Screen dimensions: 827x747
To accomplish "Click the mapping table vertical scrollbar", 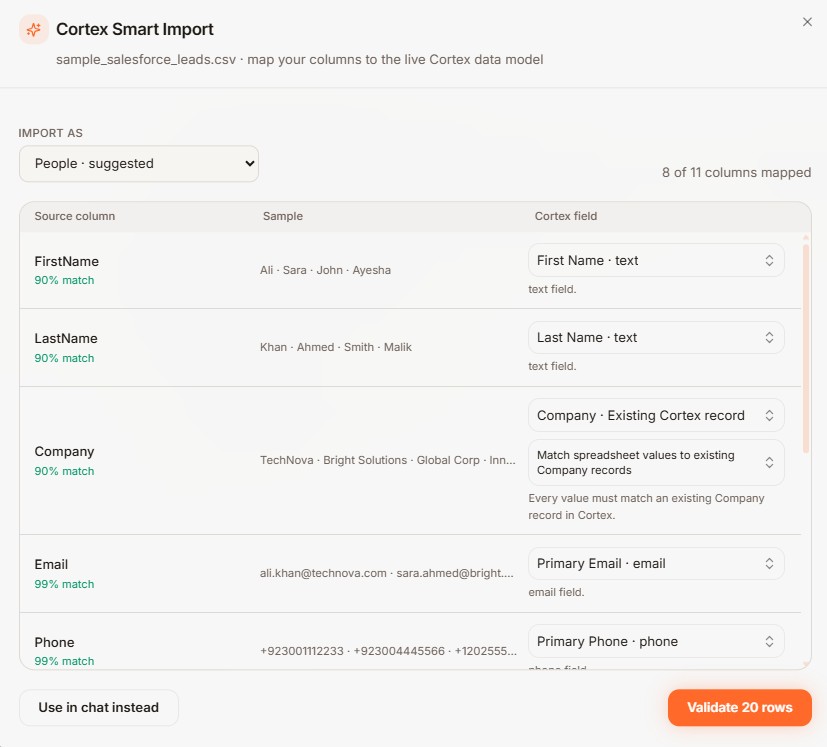I will [805, 348].
